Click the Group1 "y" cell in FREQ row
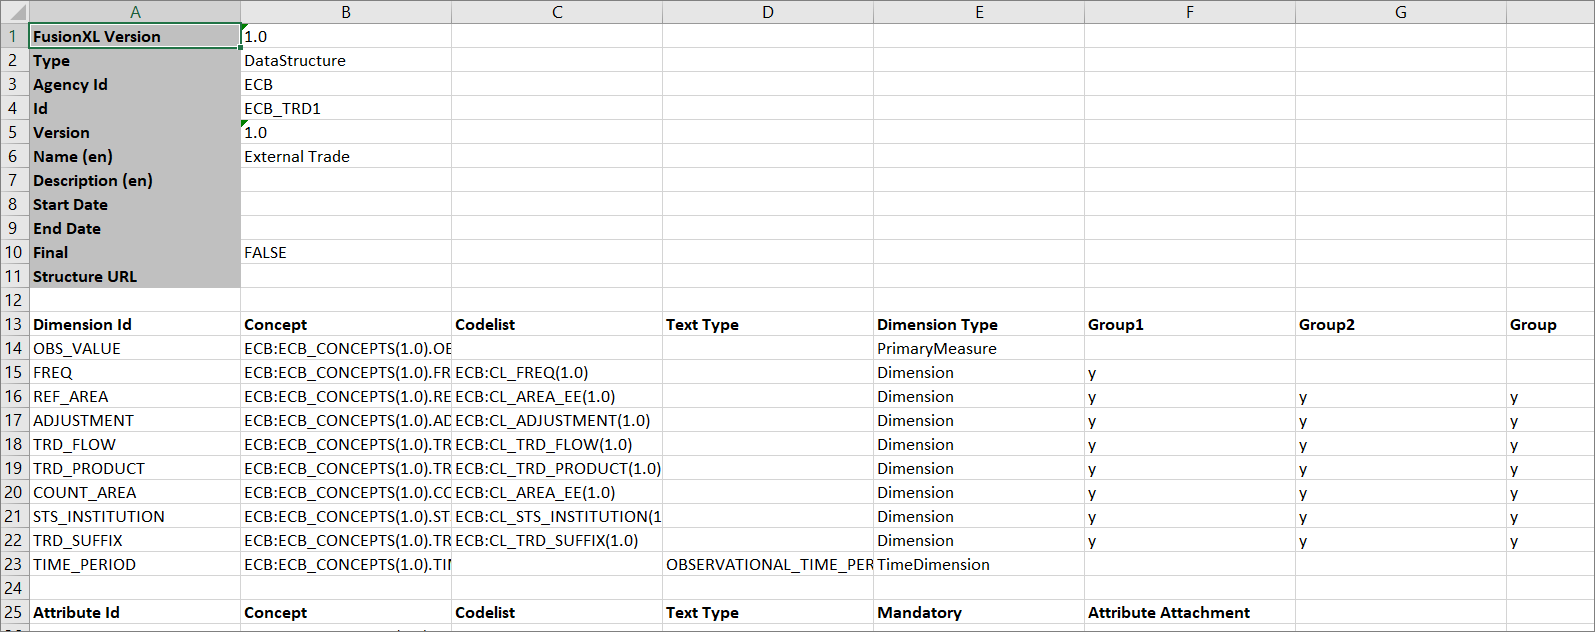The image size is (1595, 632). click(x=1189, y=373)
